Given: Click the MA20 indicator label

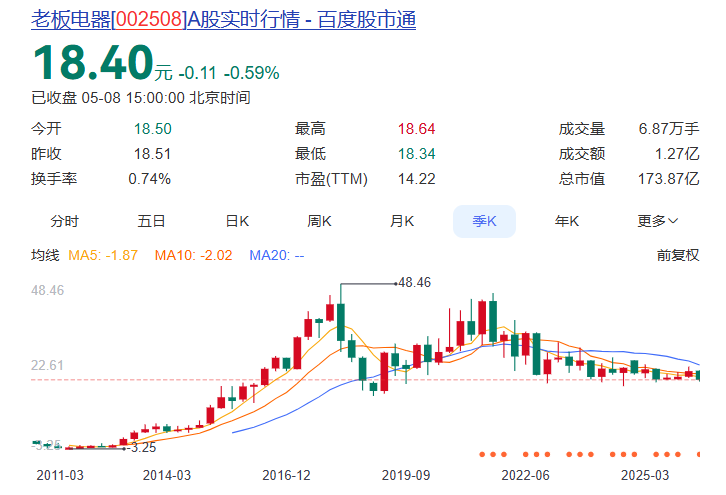Looking at the screenshot, I should (276, 255).
